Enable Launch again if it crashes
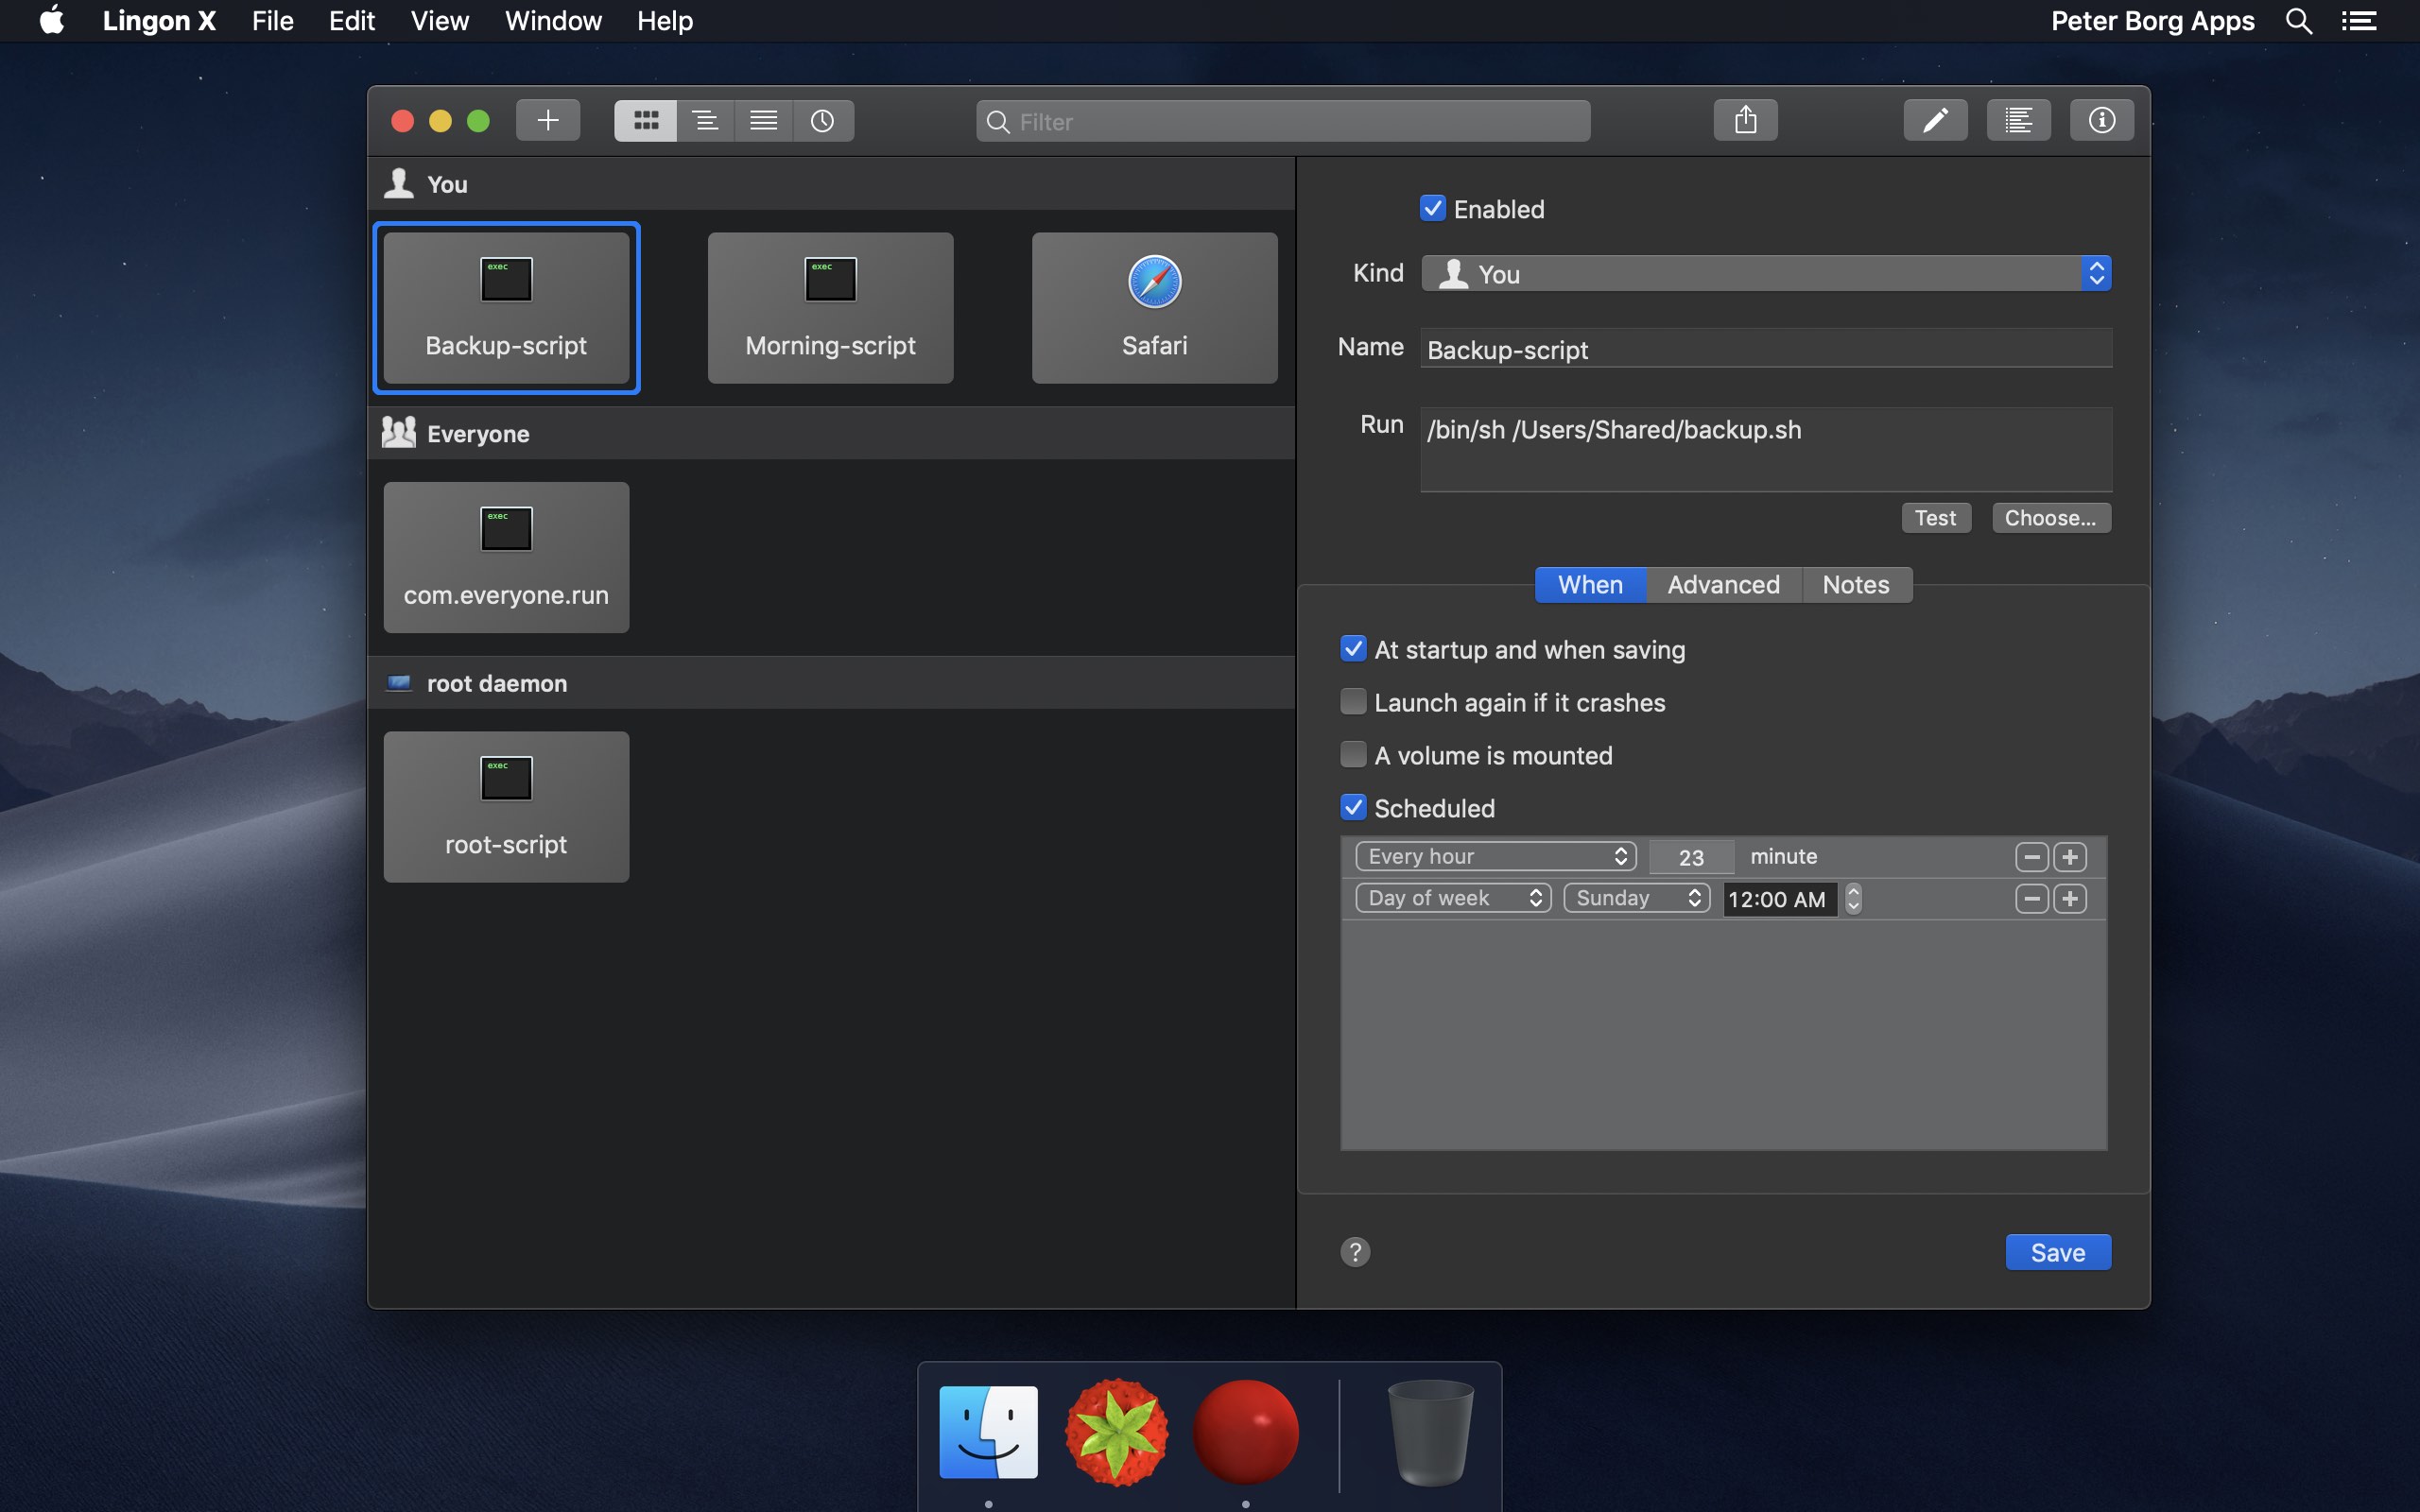2420x1512 pixels. (1353, 701)
